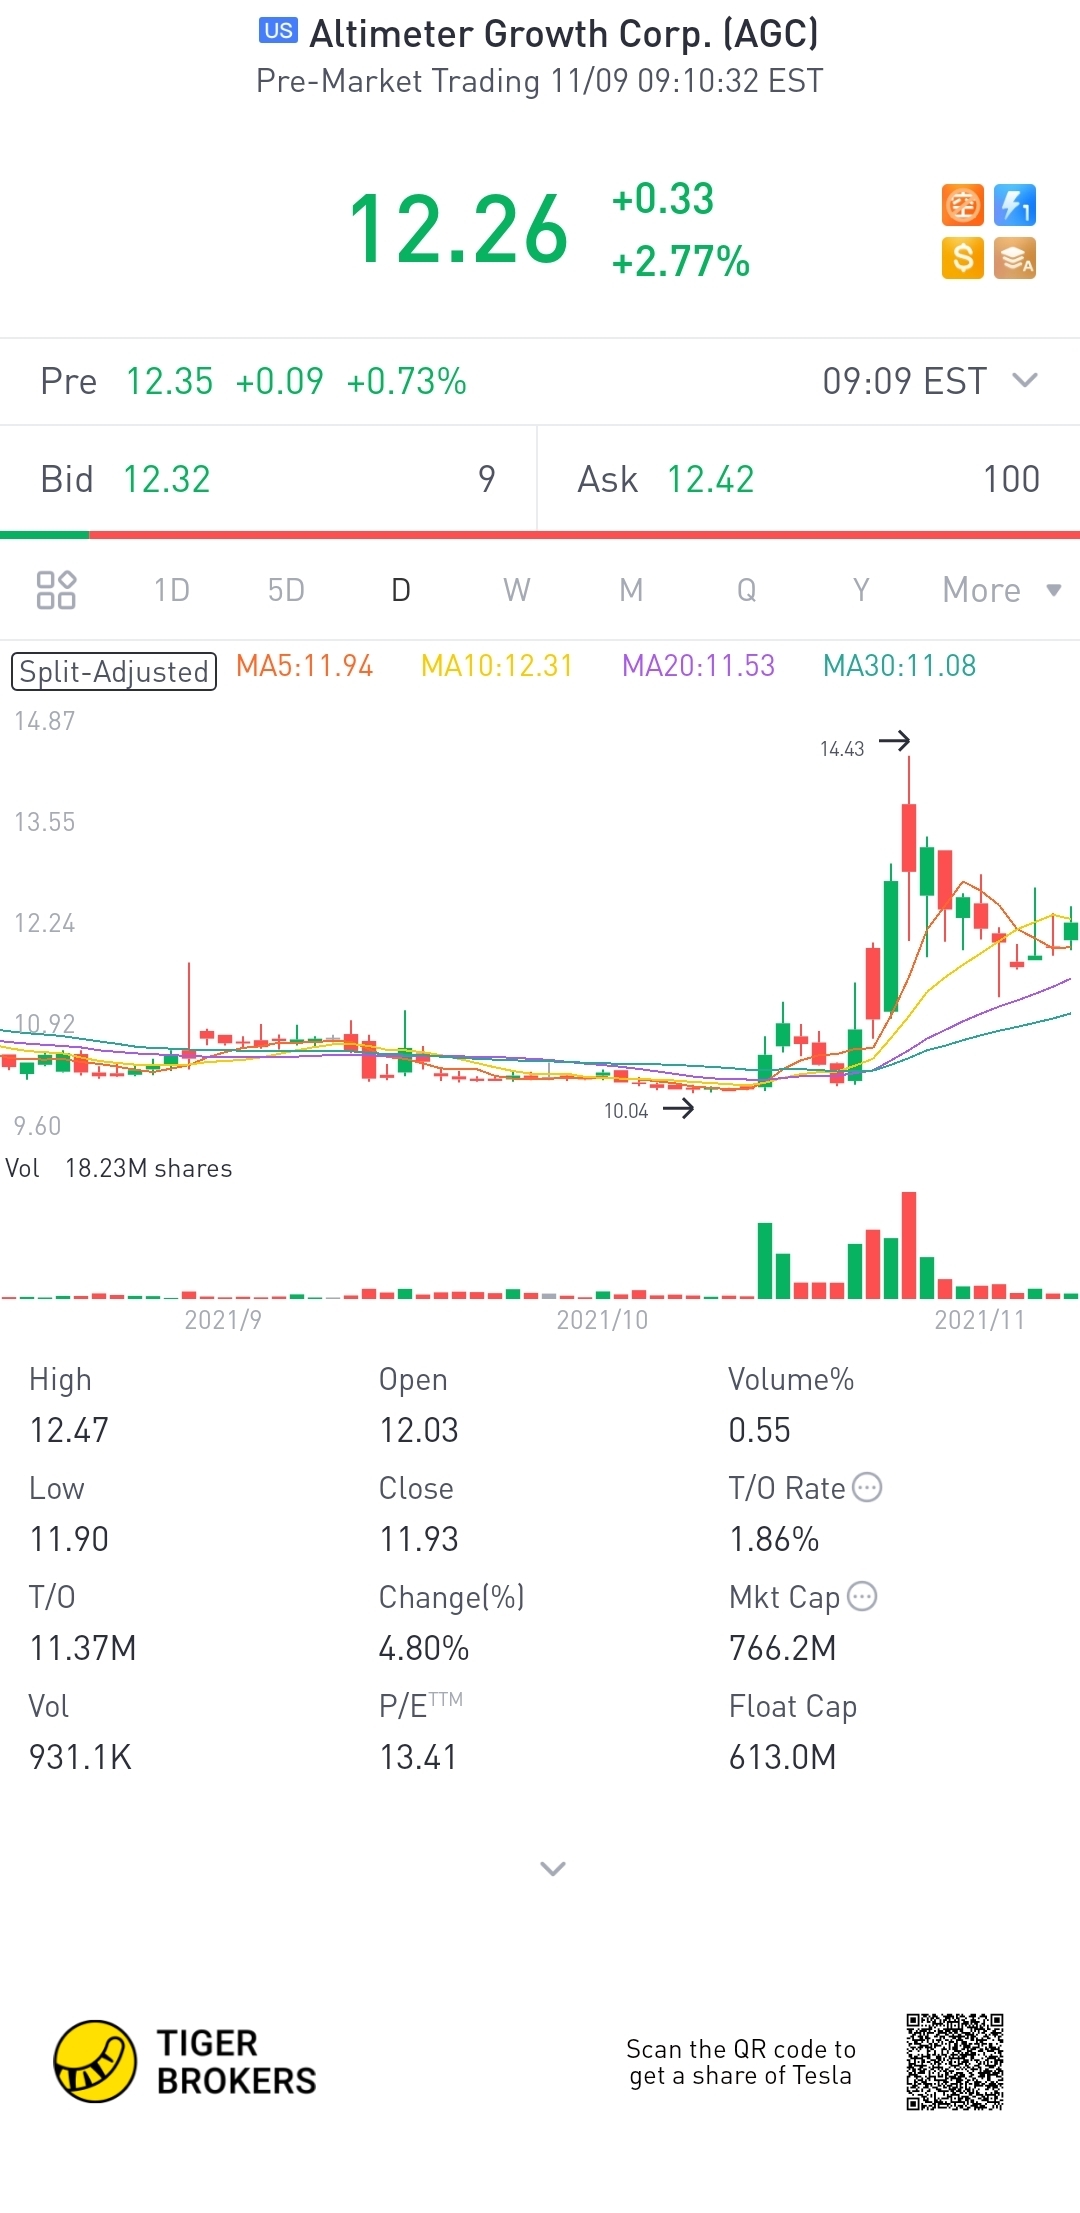Tap the 2021/10 date axis label
The height and width of the screenshot is (2213, 1080).
point(602,1320)
